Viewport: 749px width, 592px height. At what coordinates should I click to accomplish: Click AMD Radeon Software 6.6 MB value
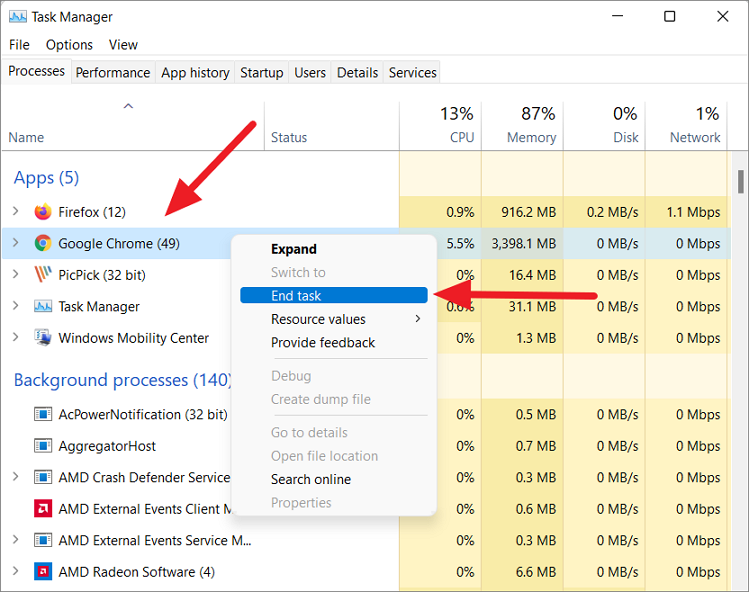[x=535, y=572]
